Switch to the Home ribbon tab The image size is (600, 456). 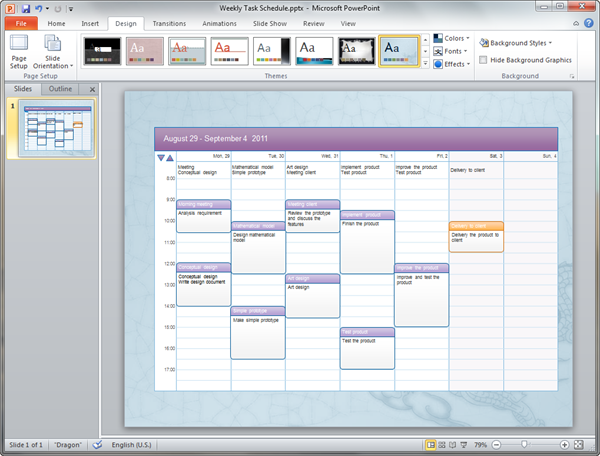tap(56, 23)
